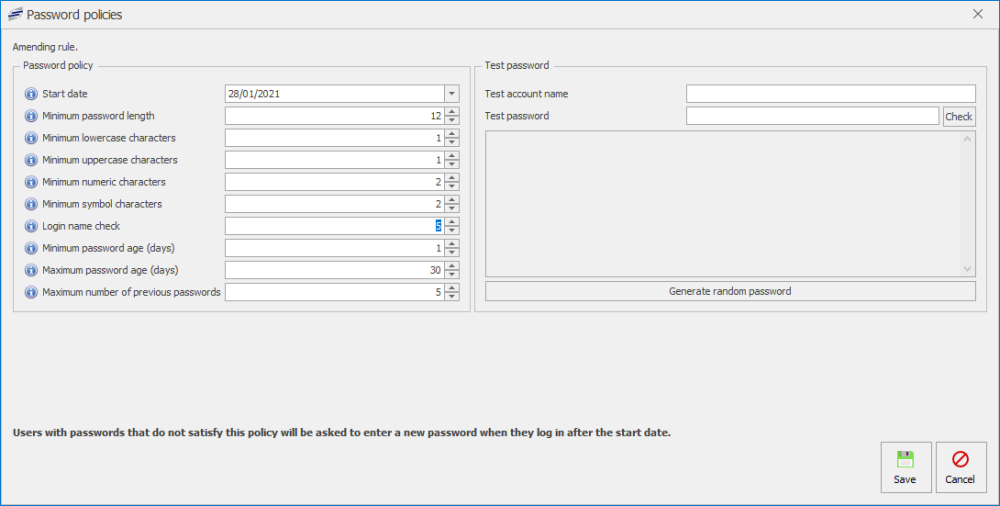Click the Check password button
1000x506 pixels.
[x=958, y=116]
